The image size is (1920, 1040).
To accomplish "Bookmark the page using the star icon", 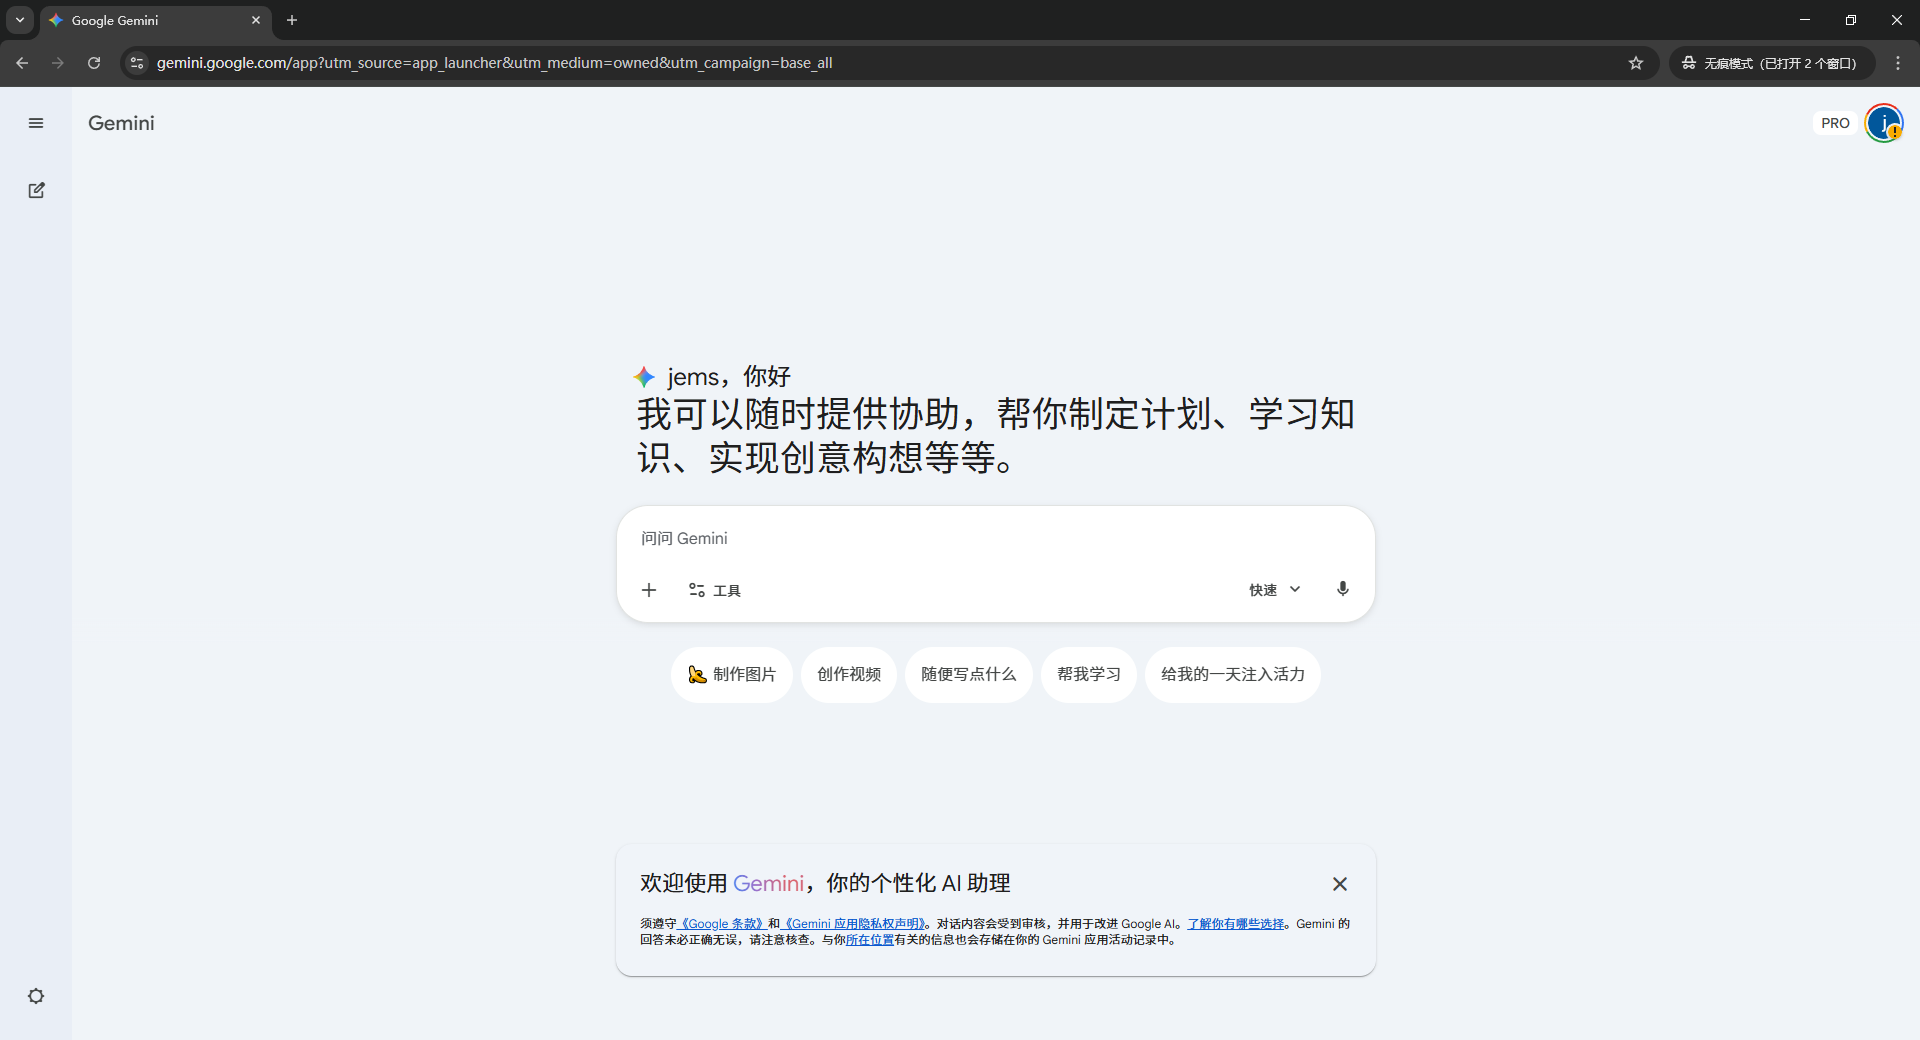I will point(1636,63).
